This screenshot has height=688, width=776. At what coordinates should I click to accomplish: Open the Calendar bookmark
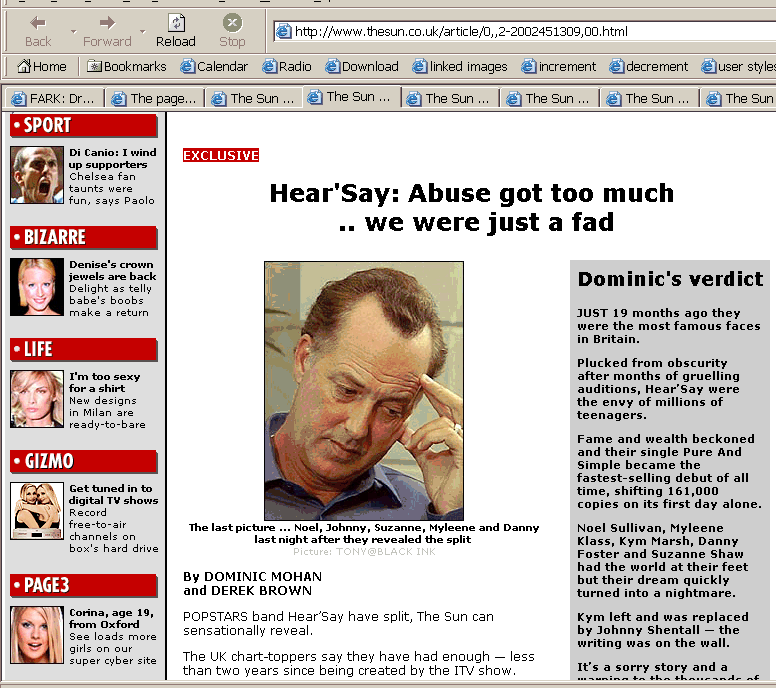coord(214,66)
